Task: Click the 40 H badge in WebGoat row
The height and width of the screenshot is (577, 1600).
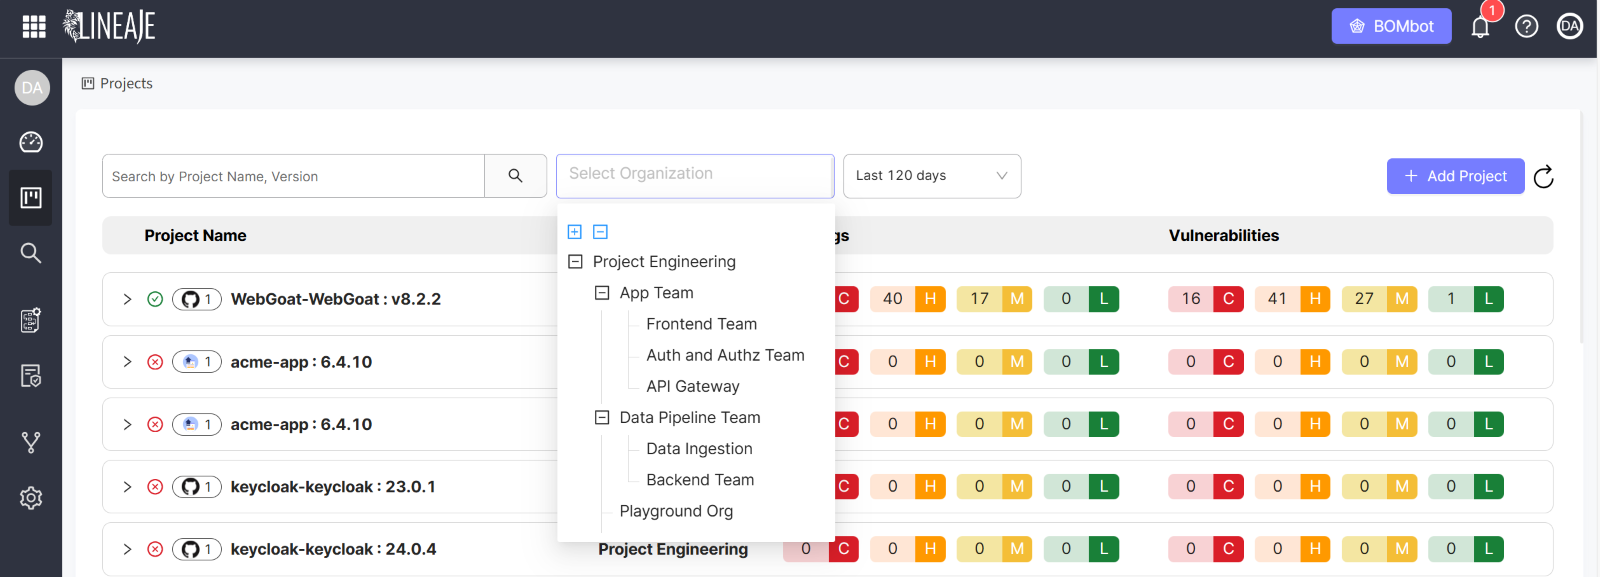Action: pos(908,299)
